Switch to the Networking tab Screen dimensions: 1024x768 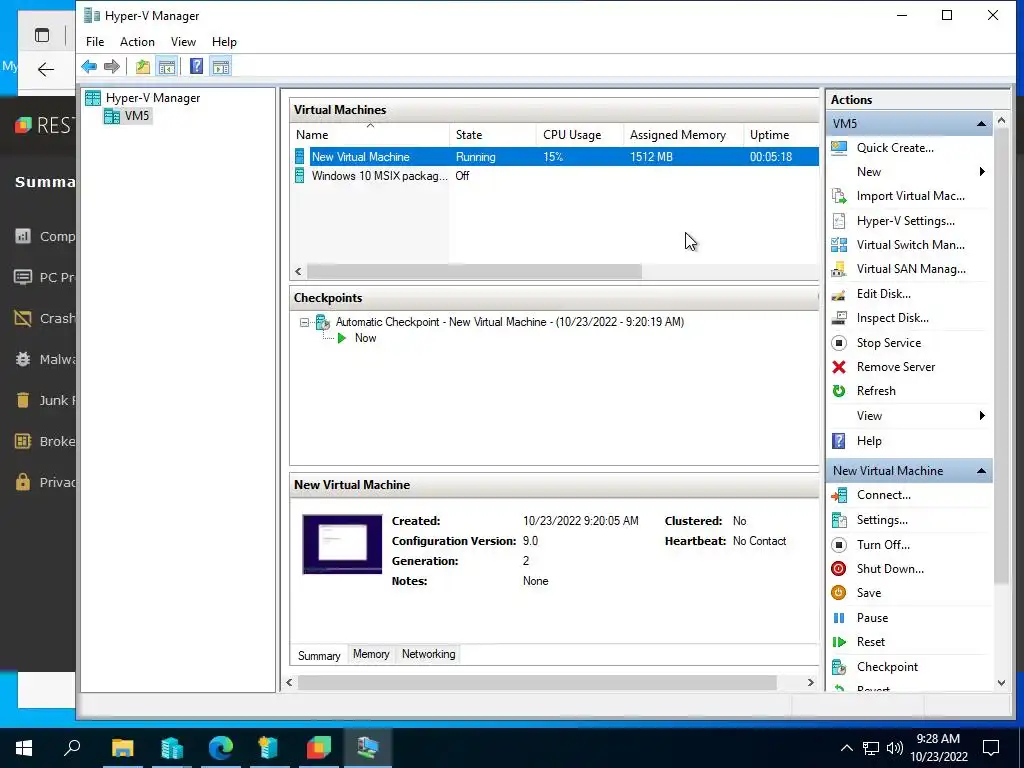click(x=428, y=654)
